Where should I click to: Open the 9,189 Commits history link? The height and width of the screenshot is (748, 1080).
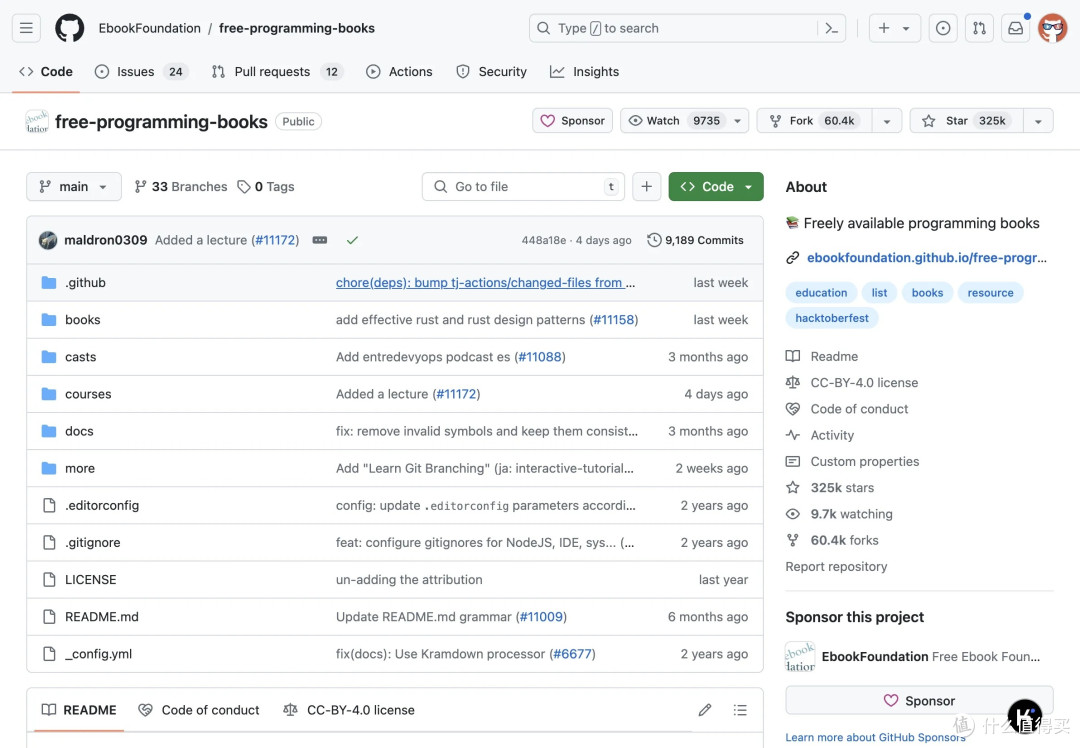tap(695, 240)
